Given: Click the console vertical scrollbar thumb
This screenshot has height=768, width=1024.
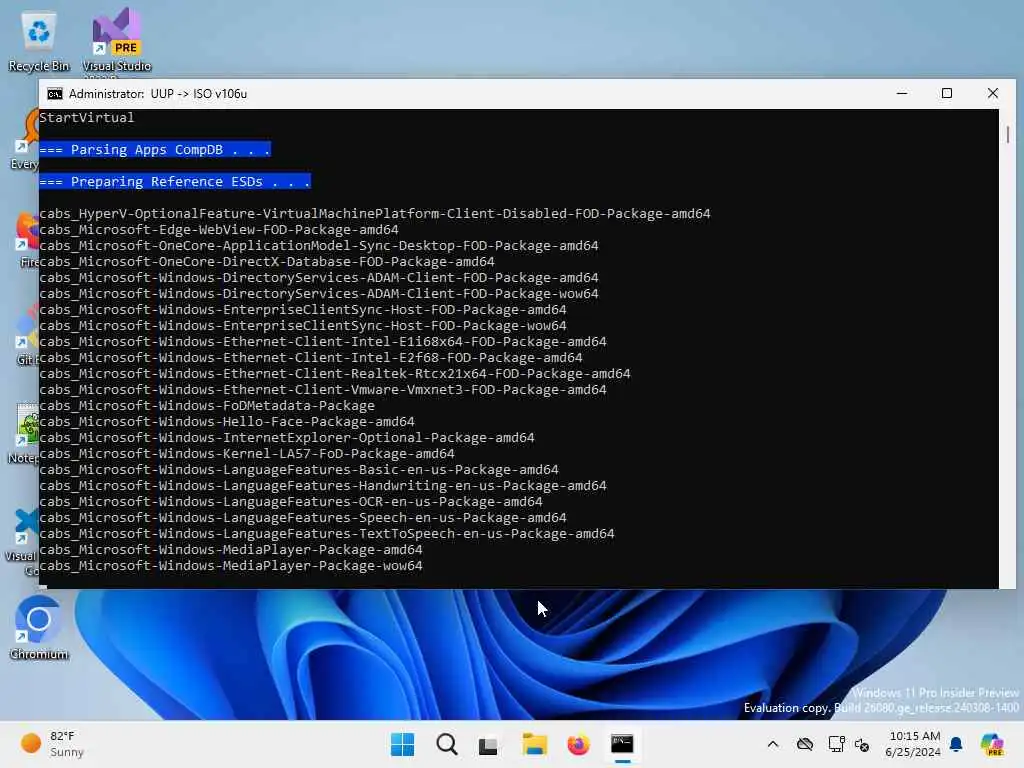Looking at the screenshot, I should tap(1008, 135).
